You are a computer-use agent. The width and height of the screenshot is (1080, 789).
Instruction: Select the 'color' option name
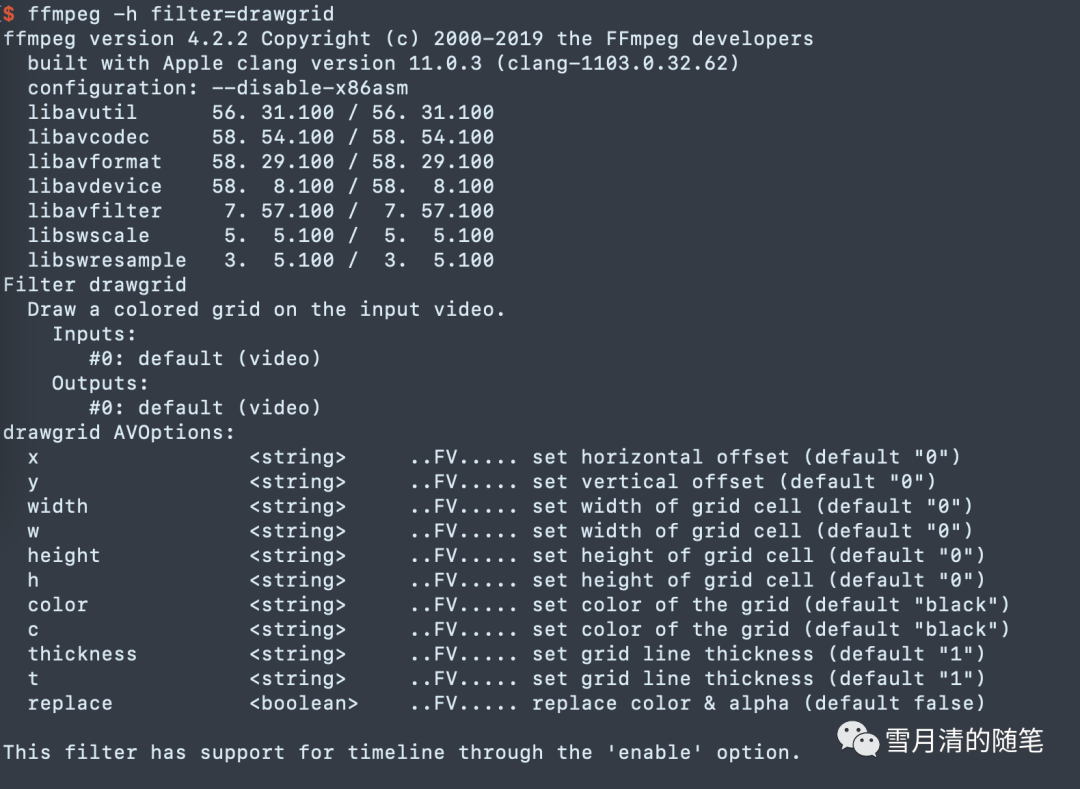58,605
